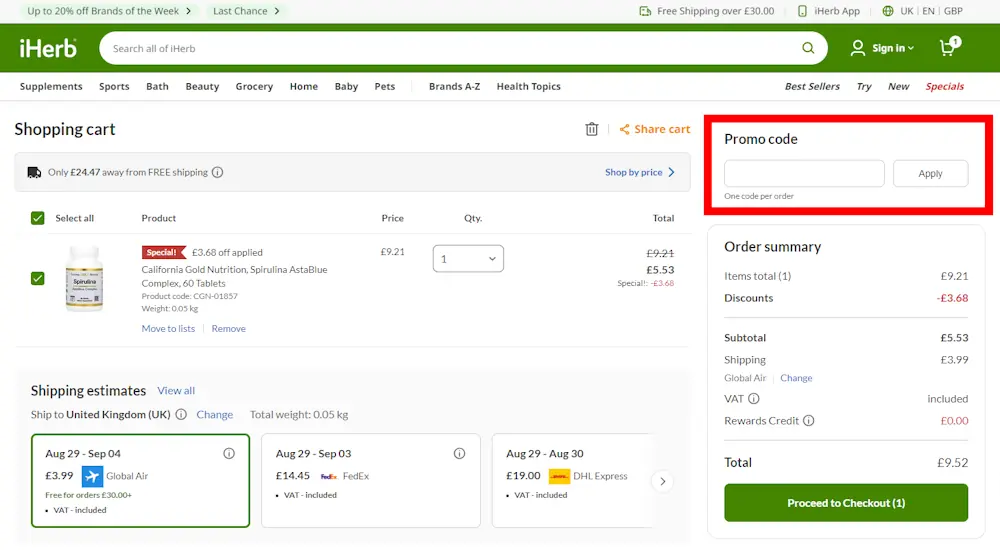This screenshot has width=1000, height=550.
Task: Expand the Sign in menu
Action: pos(893,48)
